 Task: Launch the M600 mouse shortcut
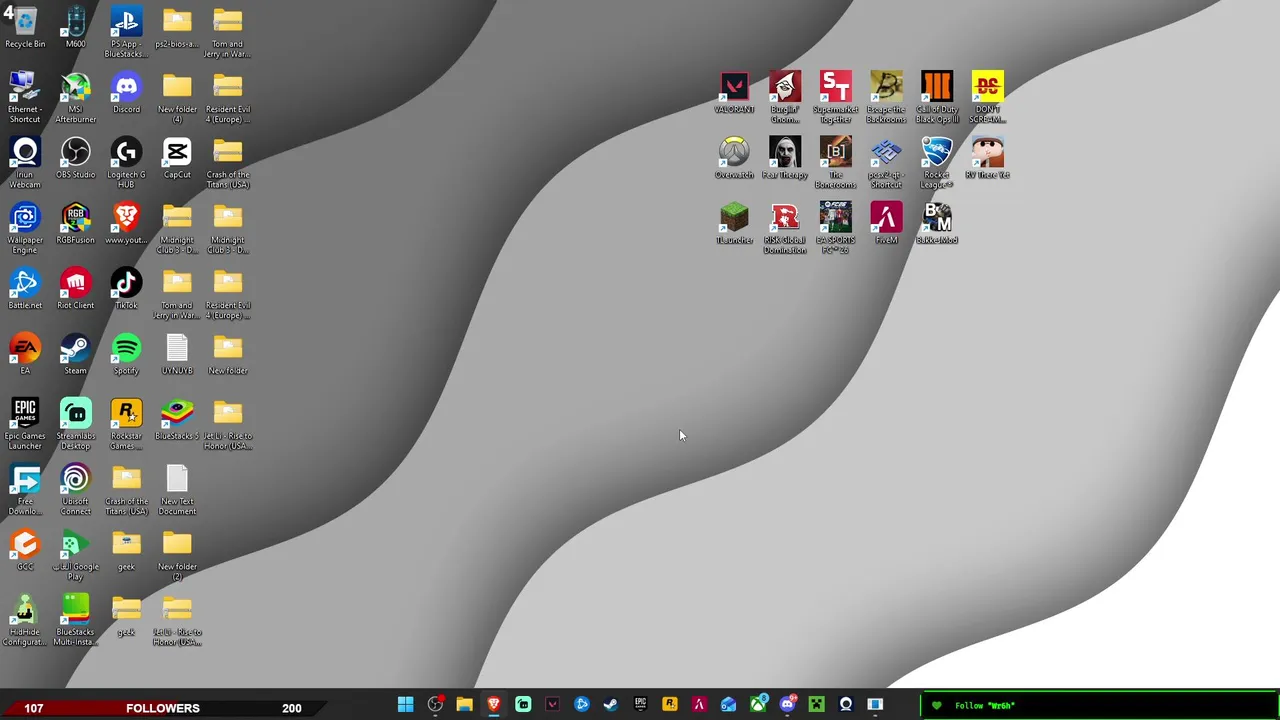(75, 28)
